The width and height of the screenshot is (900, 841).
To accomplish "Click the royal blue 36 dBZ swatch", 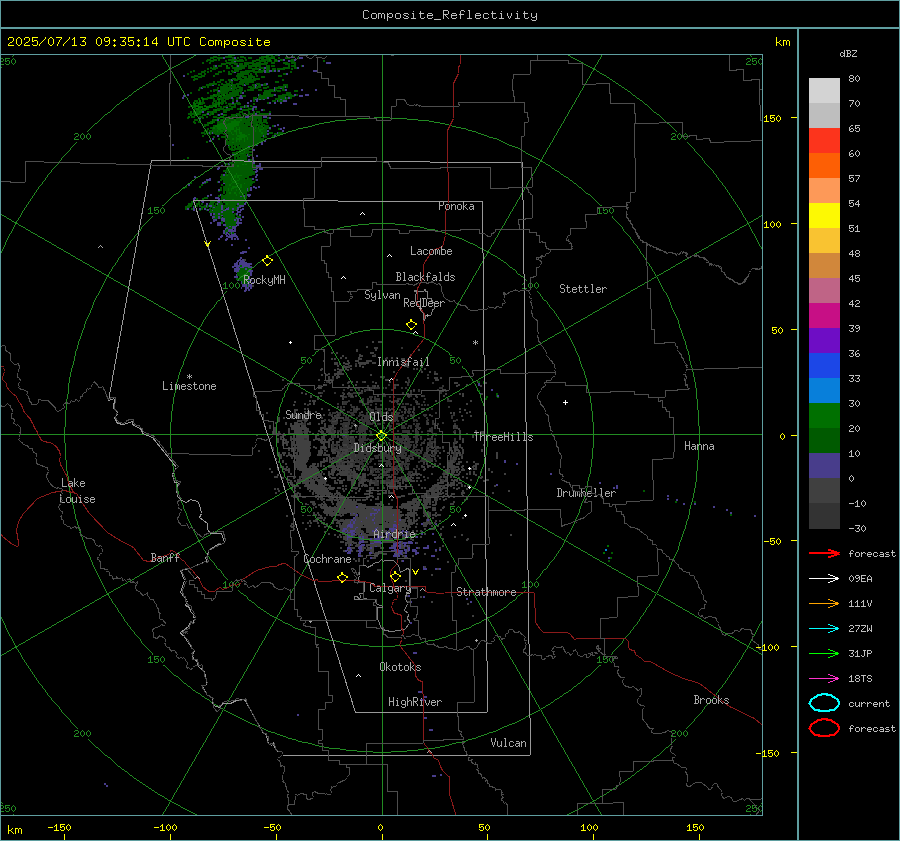I will (x=824, y=365).
